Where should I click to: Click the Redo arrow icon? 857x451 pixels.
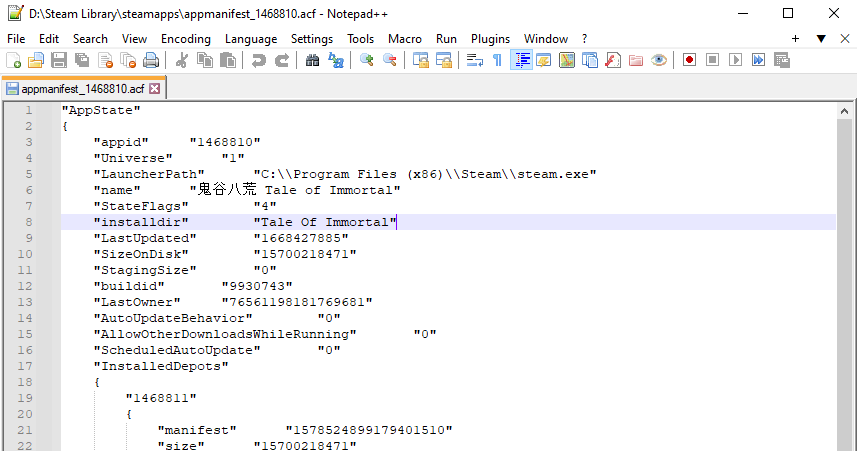[281, 60]
